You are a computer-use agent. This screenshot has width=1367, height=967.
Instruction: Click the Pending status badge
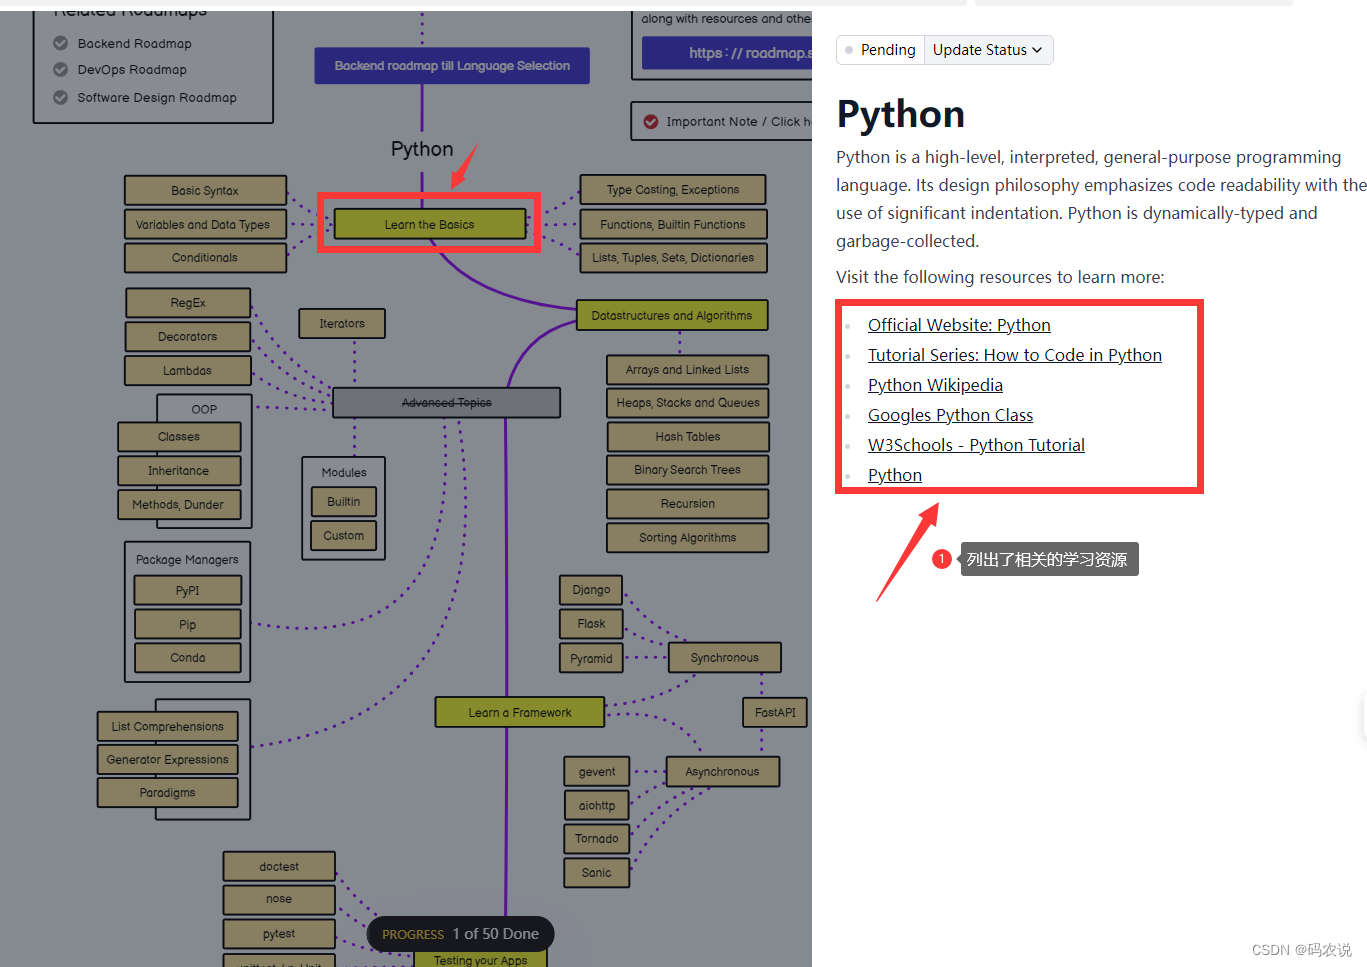[880, 50]
